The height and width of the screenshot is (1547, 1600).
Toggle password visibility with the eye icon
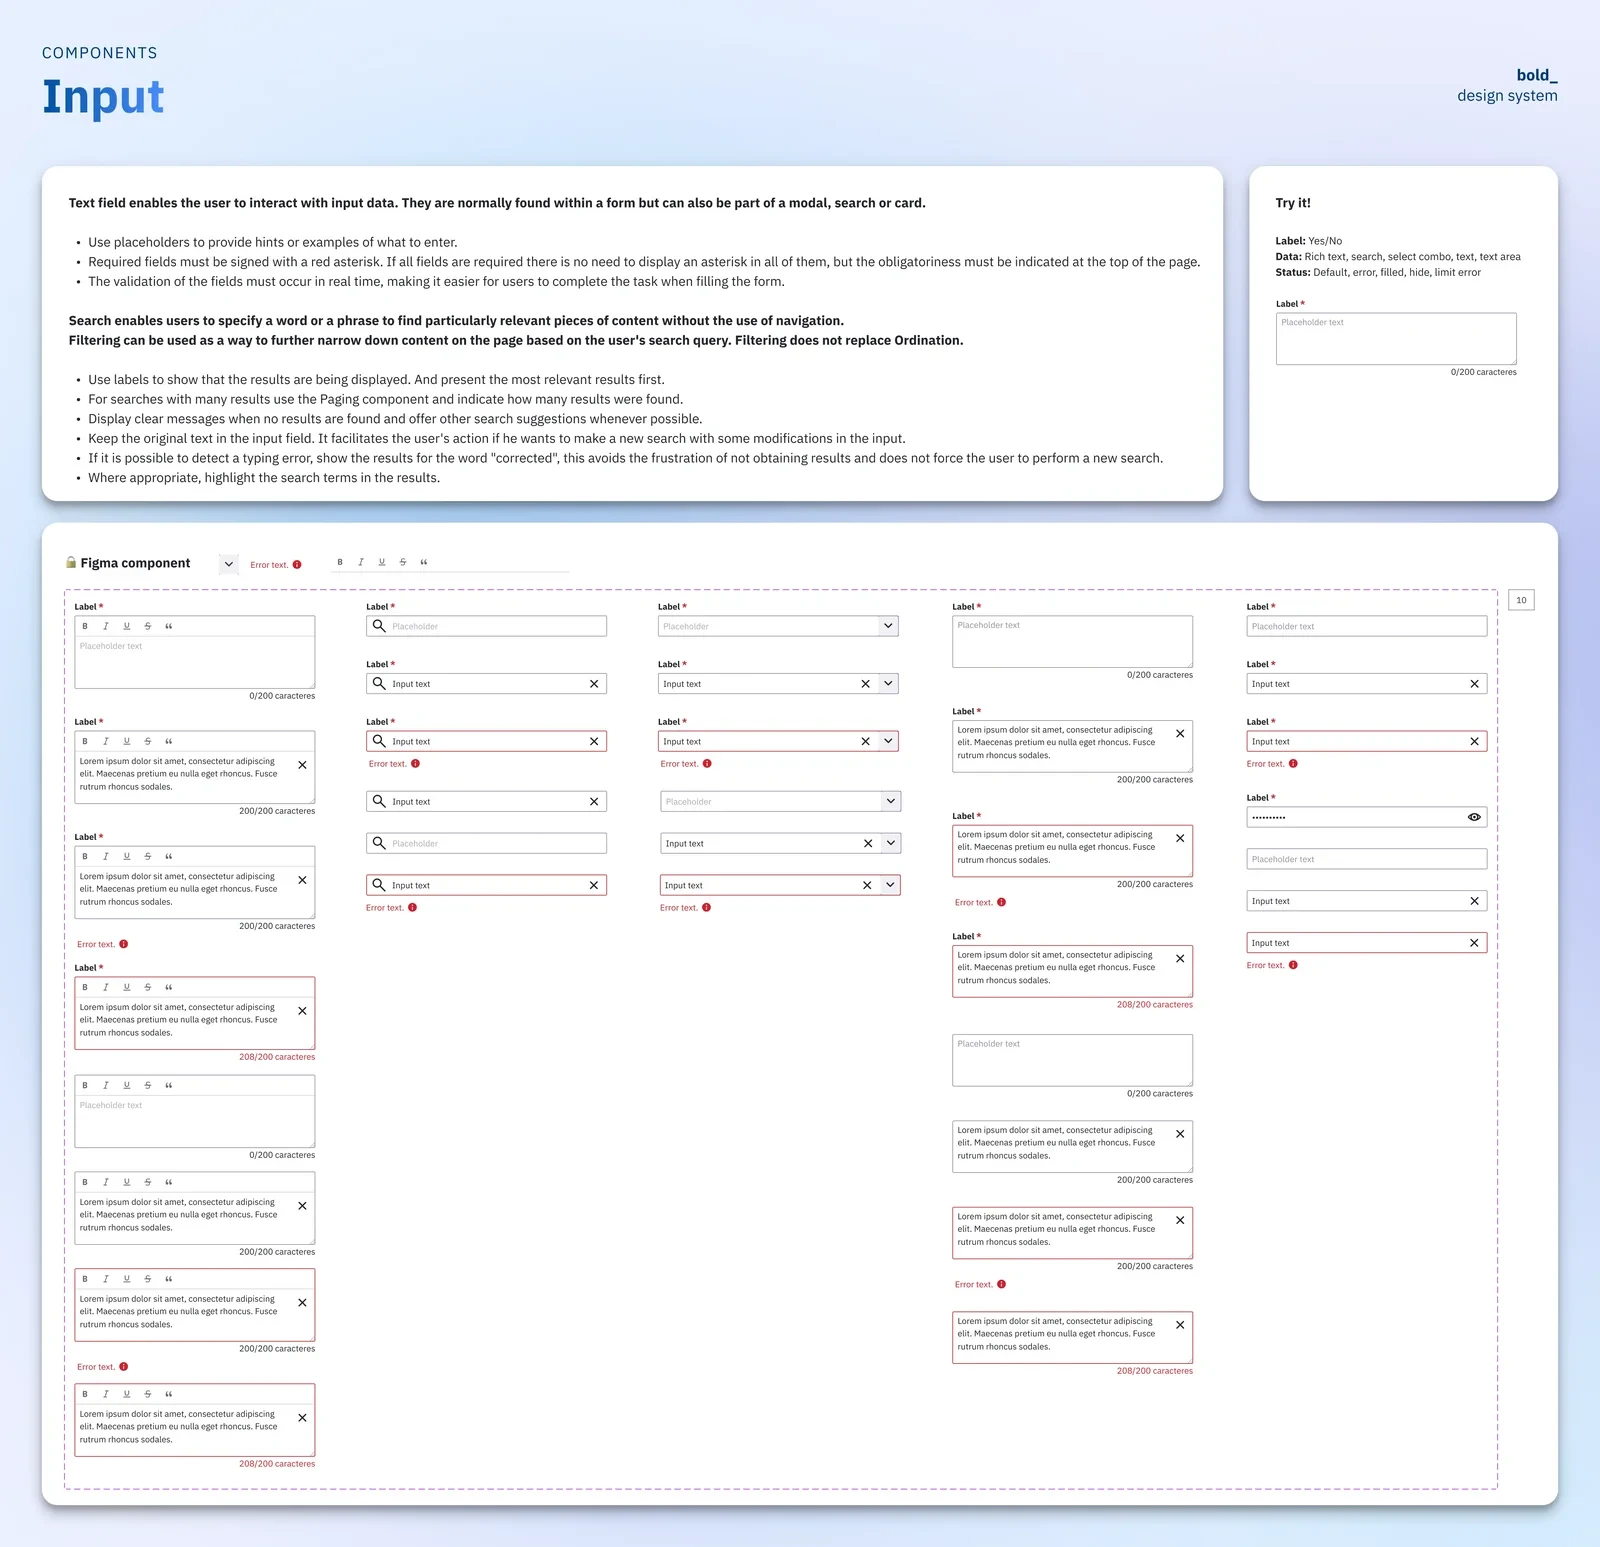coord(1474,817)
